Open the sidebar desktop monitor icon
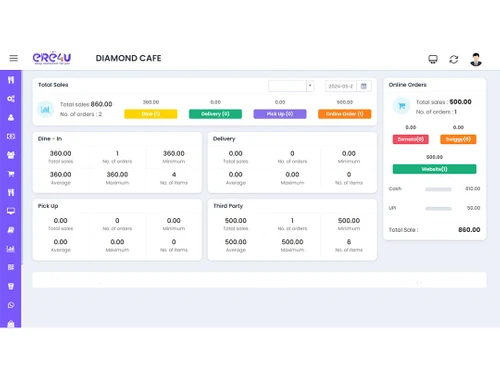500x375 pixels. (x=11, y=211)
